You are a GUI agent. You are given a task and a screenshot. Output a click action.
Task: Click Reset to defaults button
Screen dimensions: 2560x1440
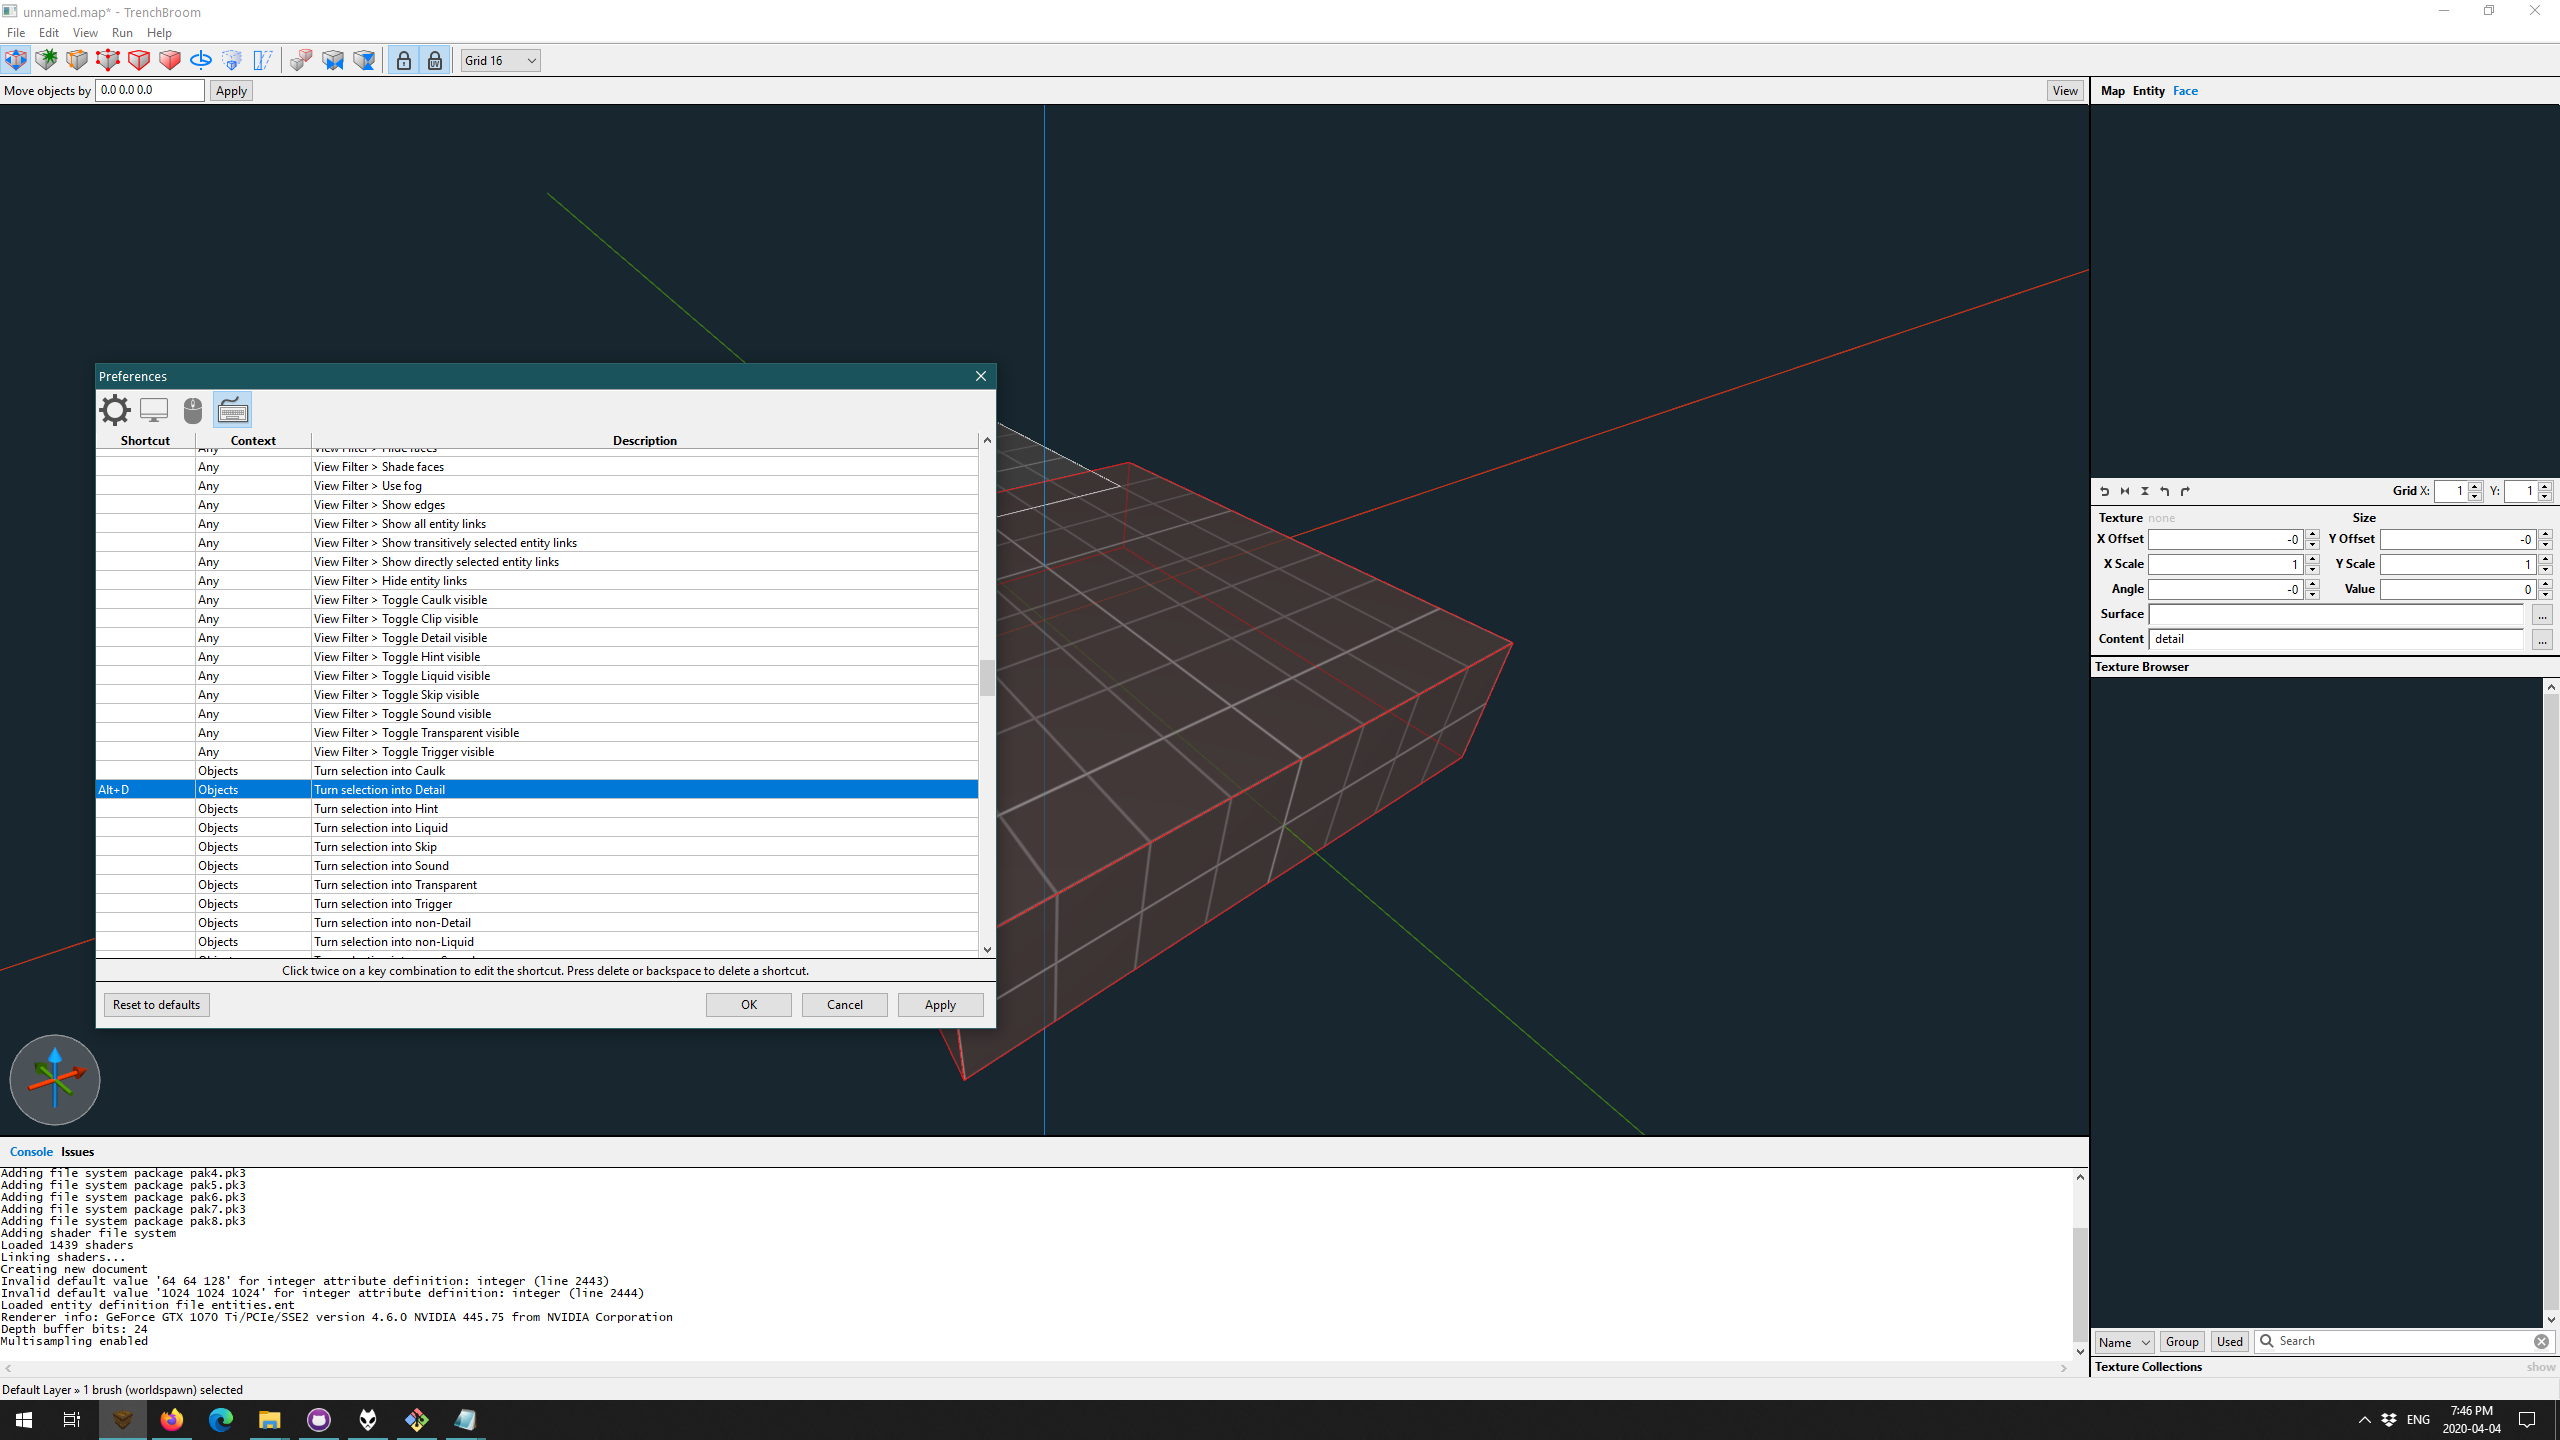(x=156, y=1005)
